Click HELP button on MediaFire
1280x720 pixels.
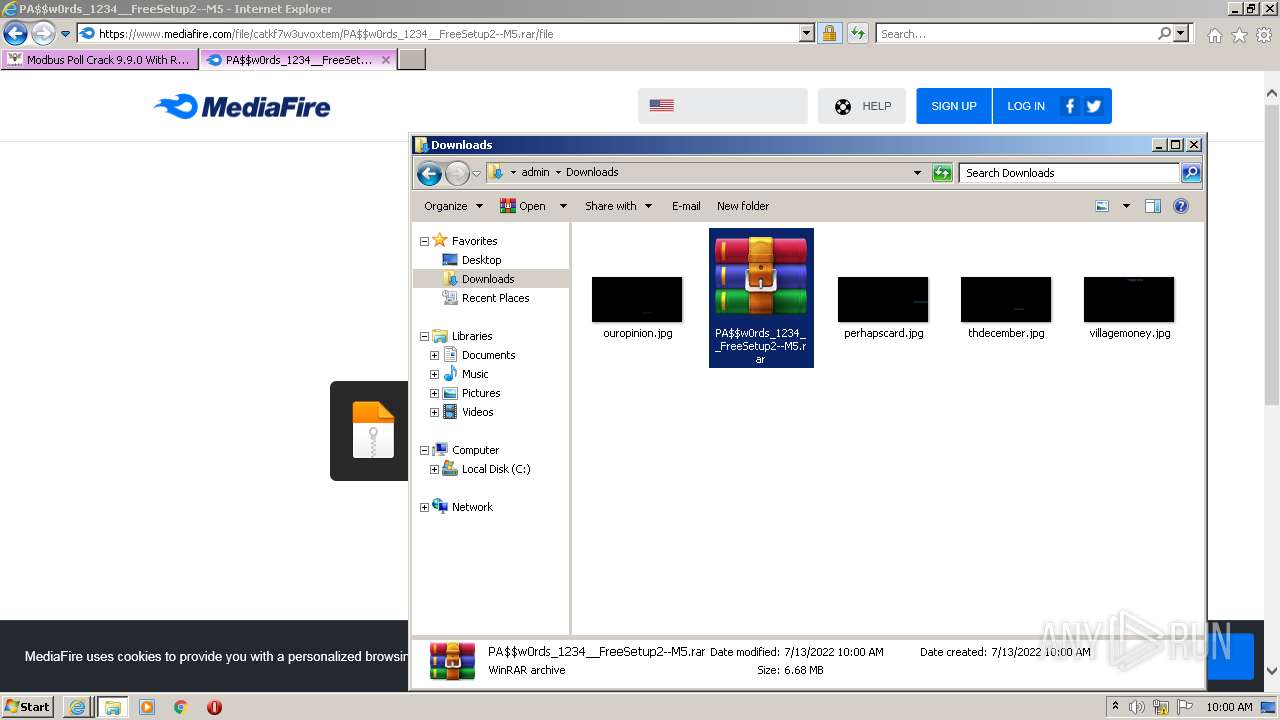(862, 106)
